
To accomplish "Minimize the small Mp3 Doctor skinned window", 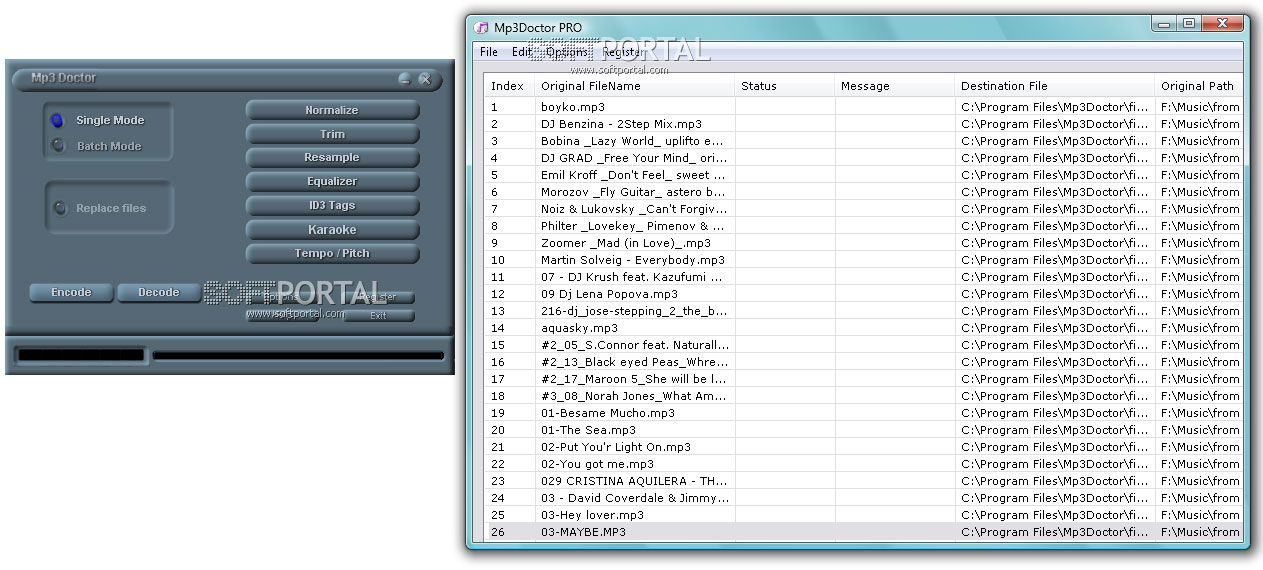I will click(x=405, y=78).
